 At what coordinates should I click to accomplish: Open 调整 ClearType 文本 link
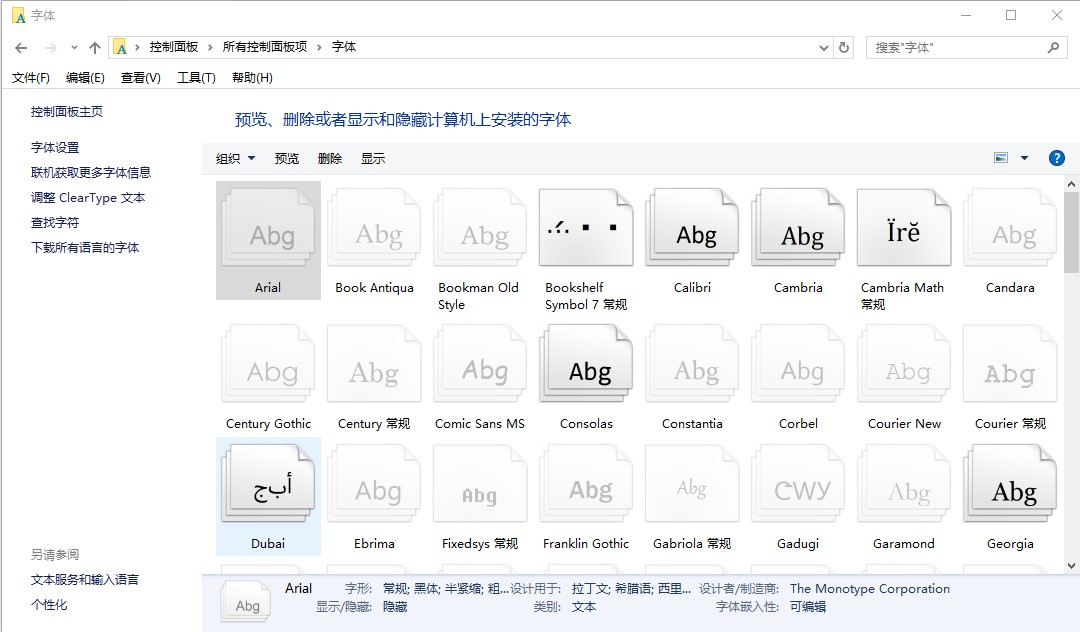click(x=88, y=198)
